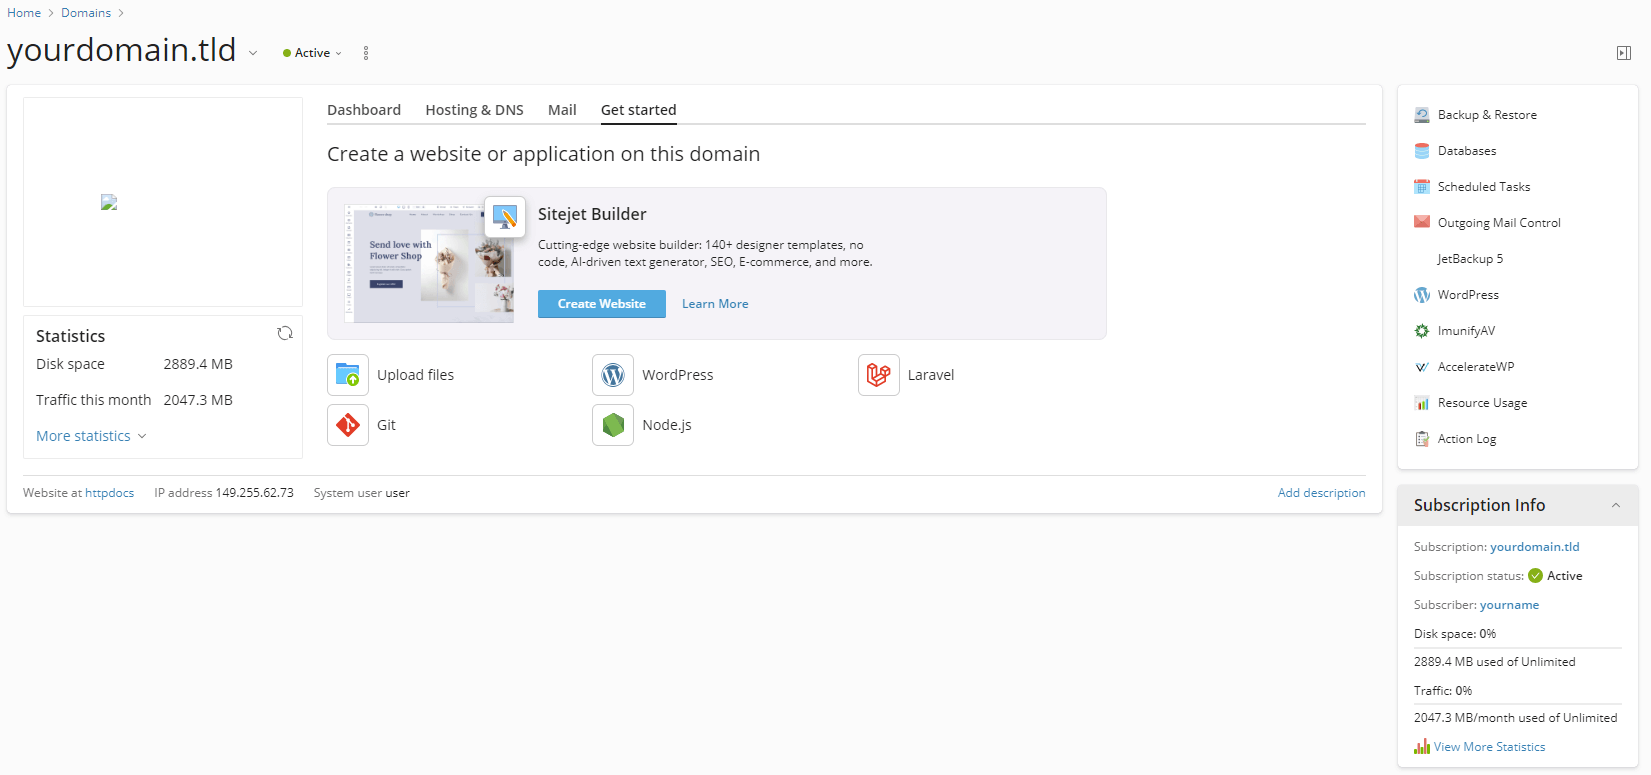Open Resource Usage chart icon
Viewport: 1651px width, 775px height.
click(x=1422, y=403)
